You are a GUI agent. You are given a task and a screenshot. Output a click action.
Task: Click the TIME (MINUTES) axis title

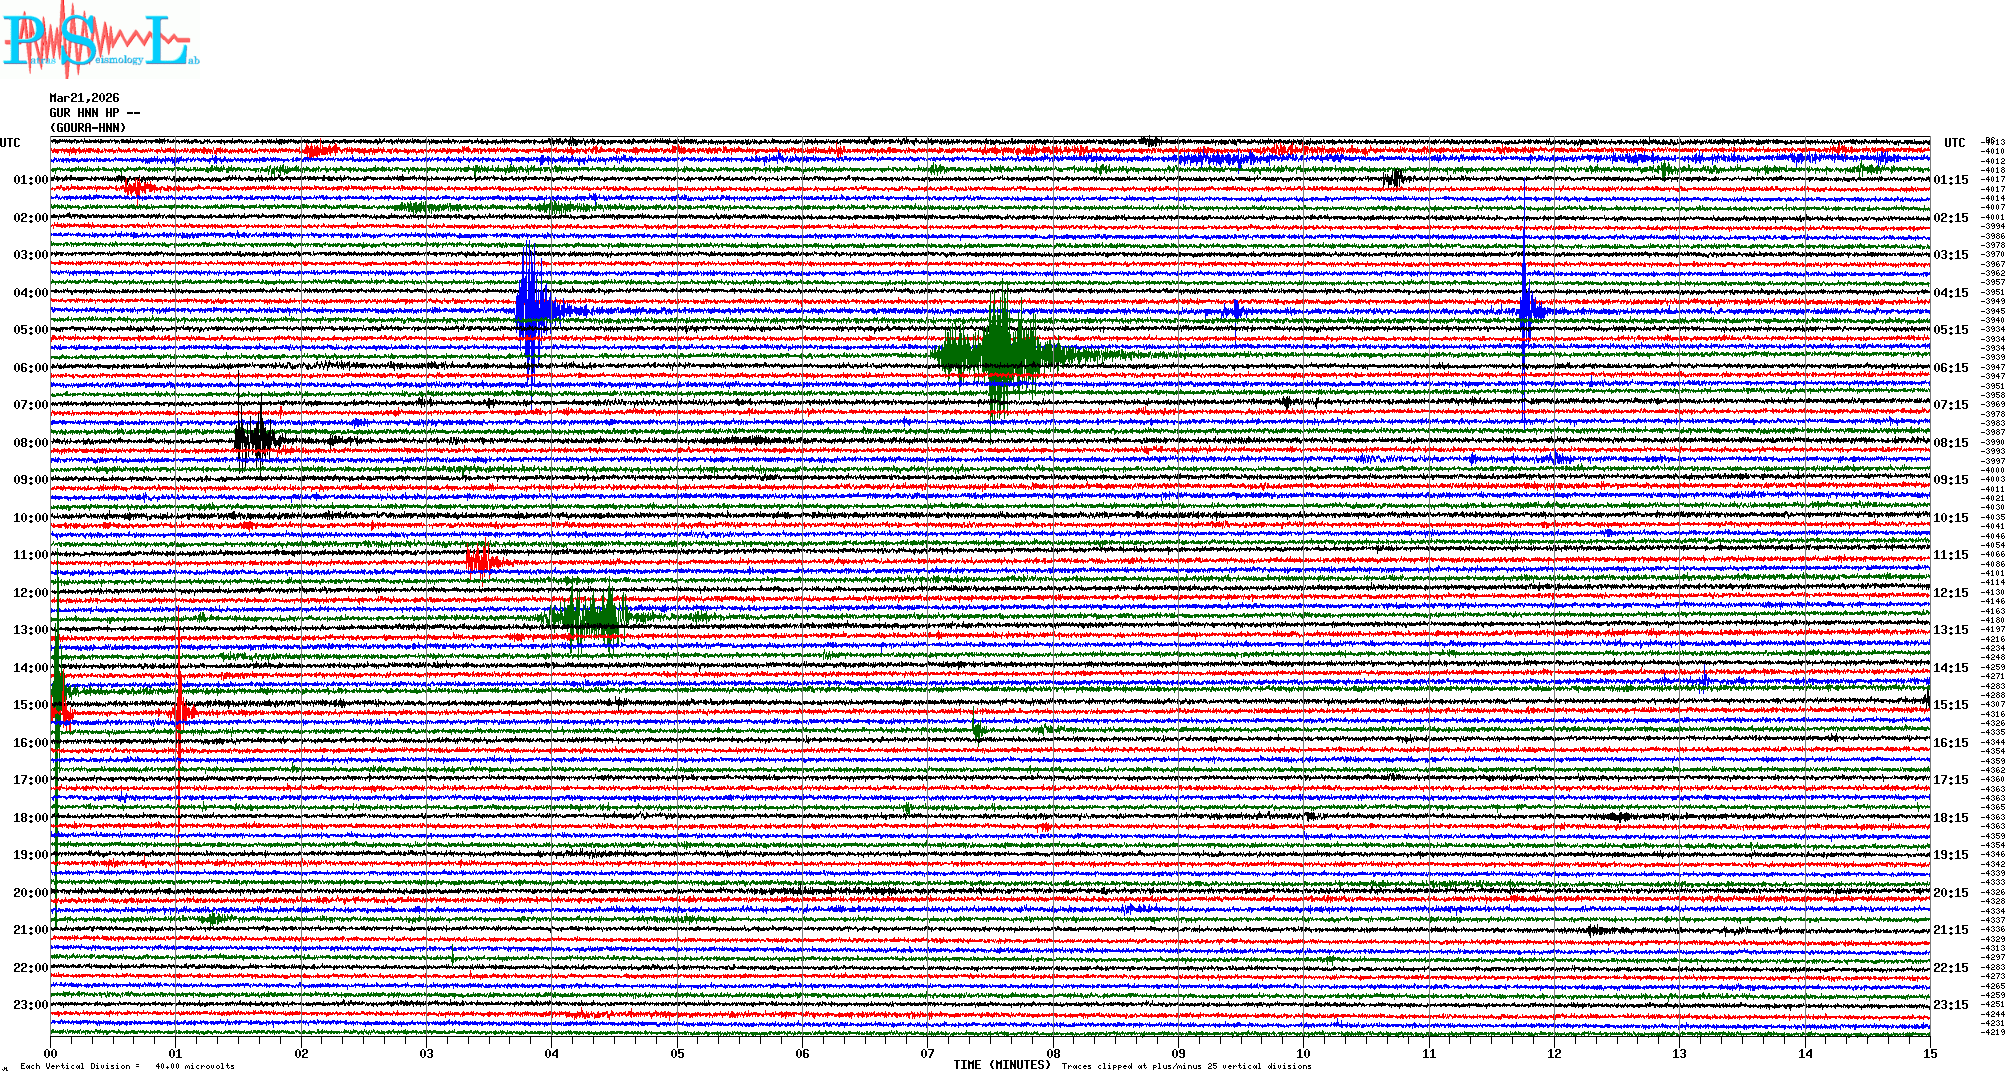1002,1065
